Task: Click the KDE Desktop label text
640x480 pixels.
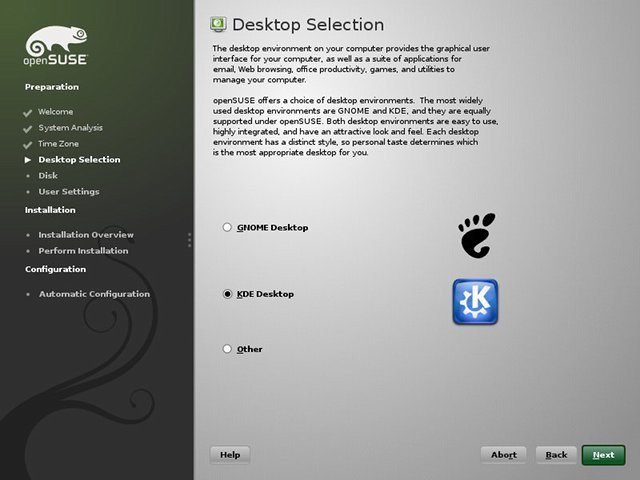Action: click(265, 294)
